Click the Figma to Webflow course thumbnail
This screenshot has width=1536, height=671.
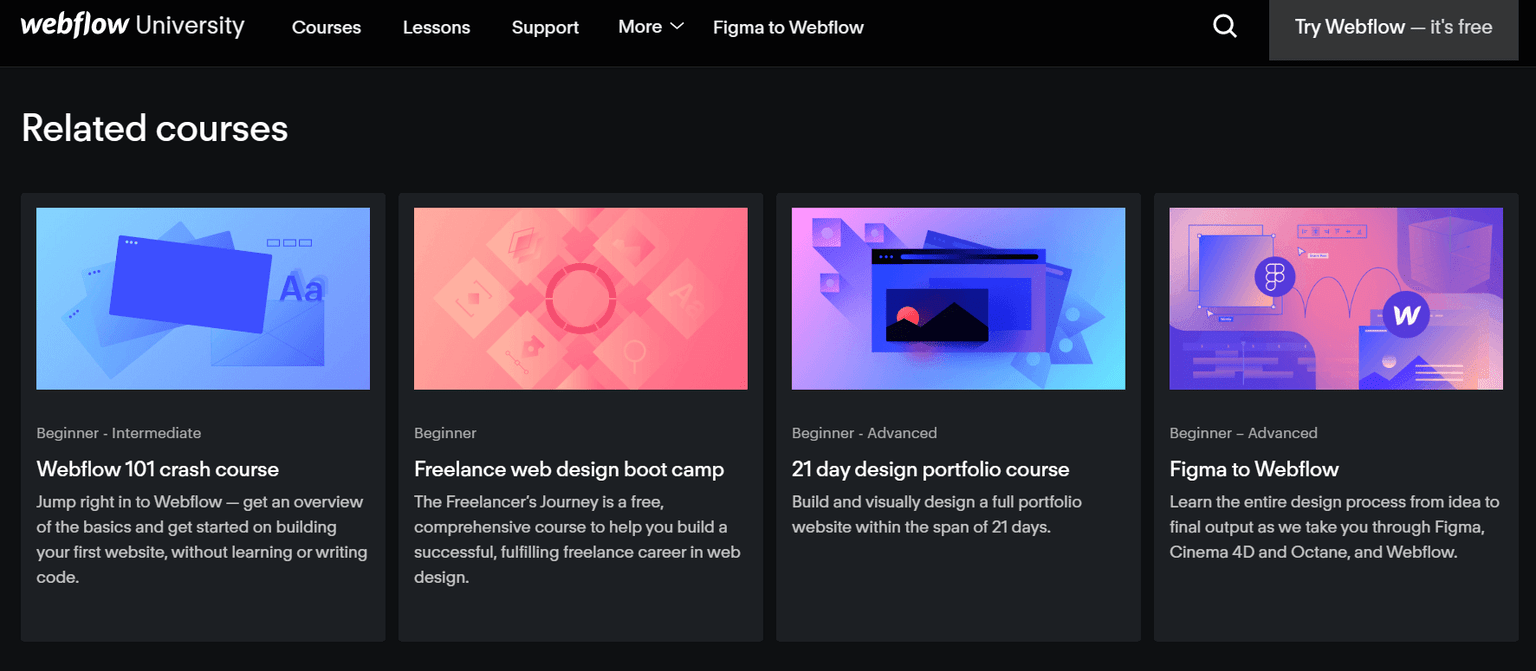pos(1336,298)
